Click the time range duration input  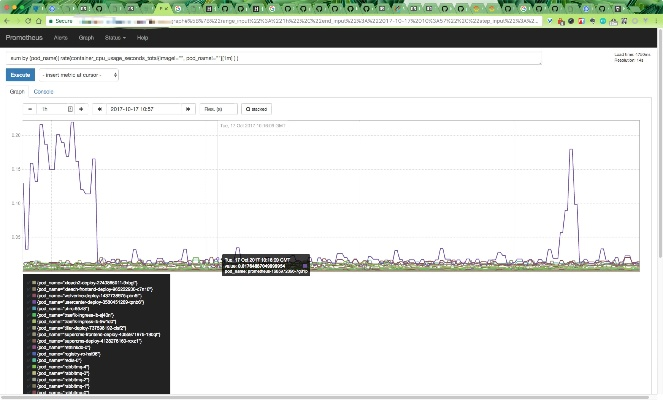[x=52, y=108]
